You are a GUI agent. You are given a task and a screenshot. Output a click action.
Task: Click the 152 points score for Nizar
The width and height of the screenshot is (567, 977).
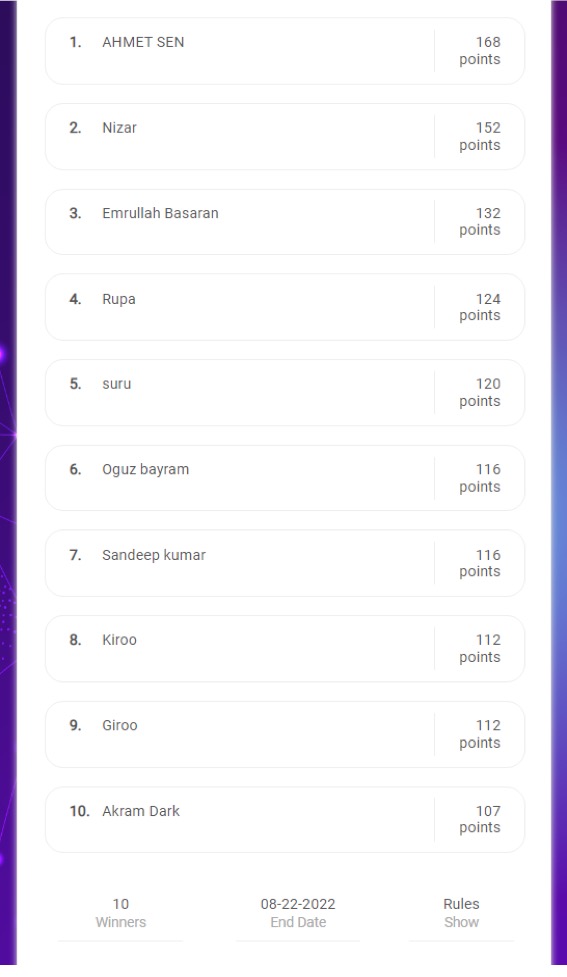pos(480,136)
